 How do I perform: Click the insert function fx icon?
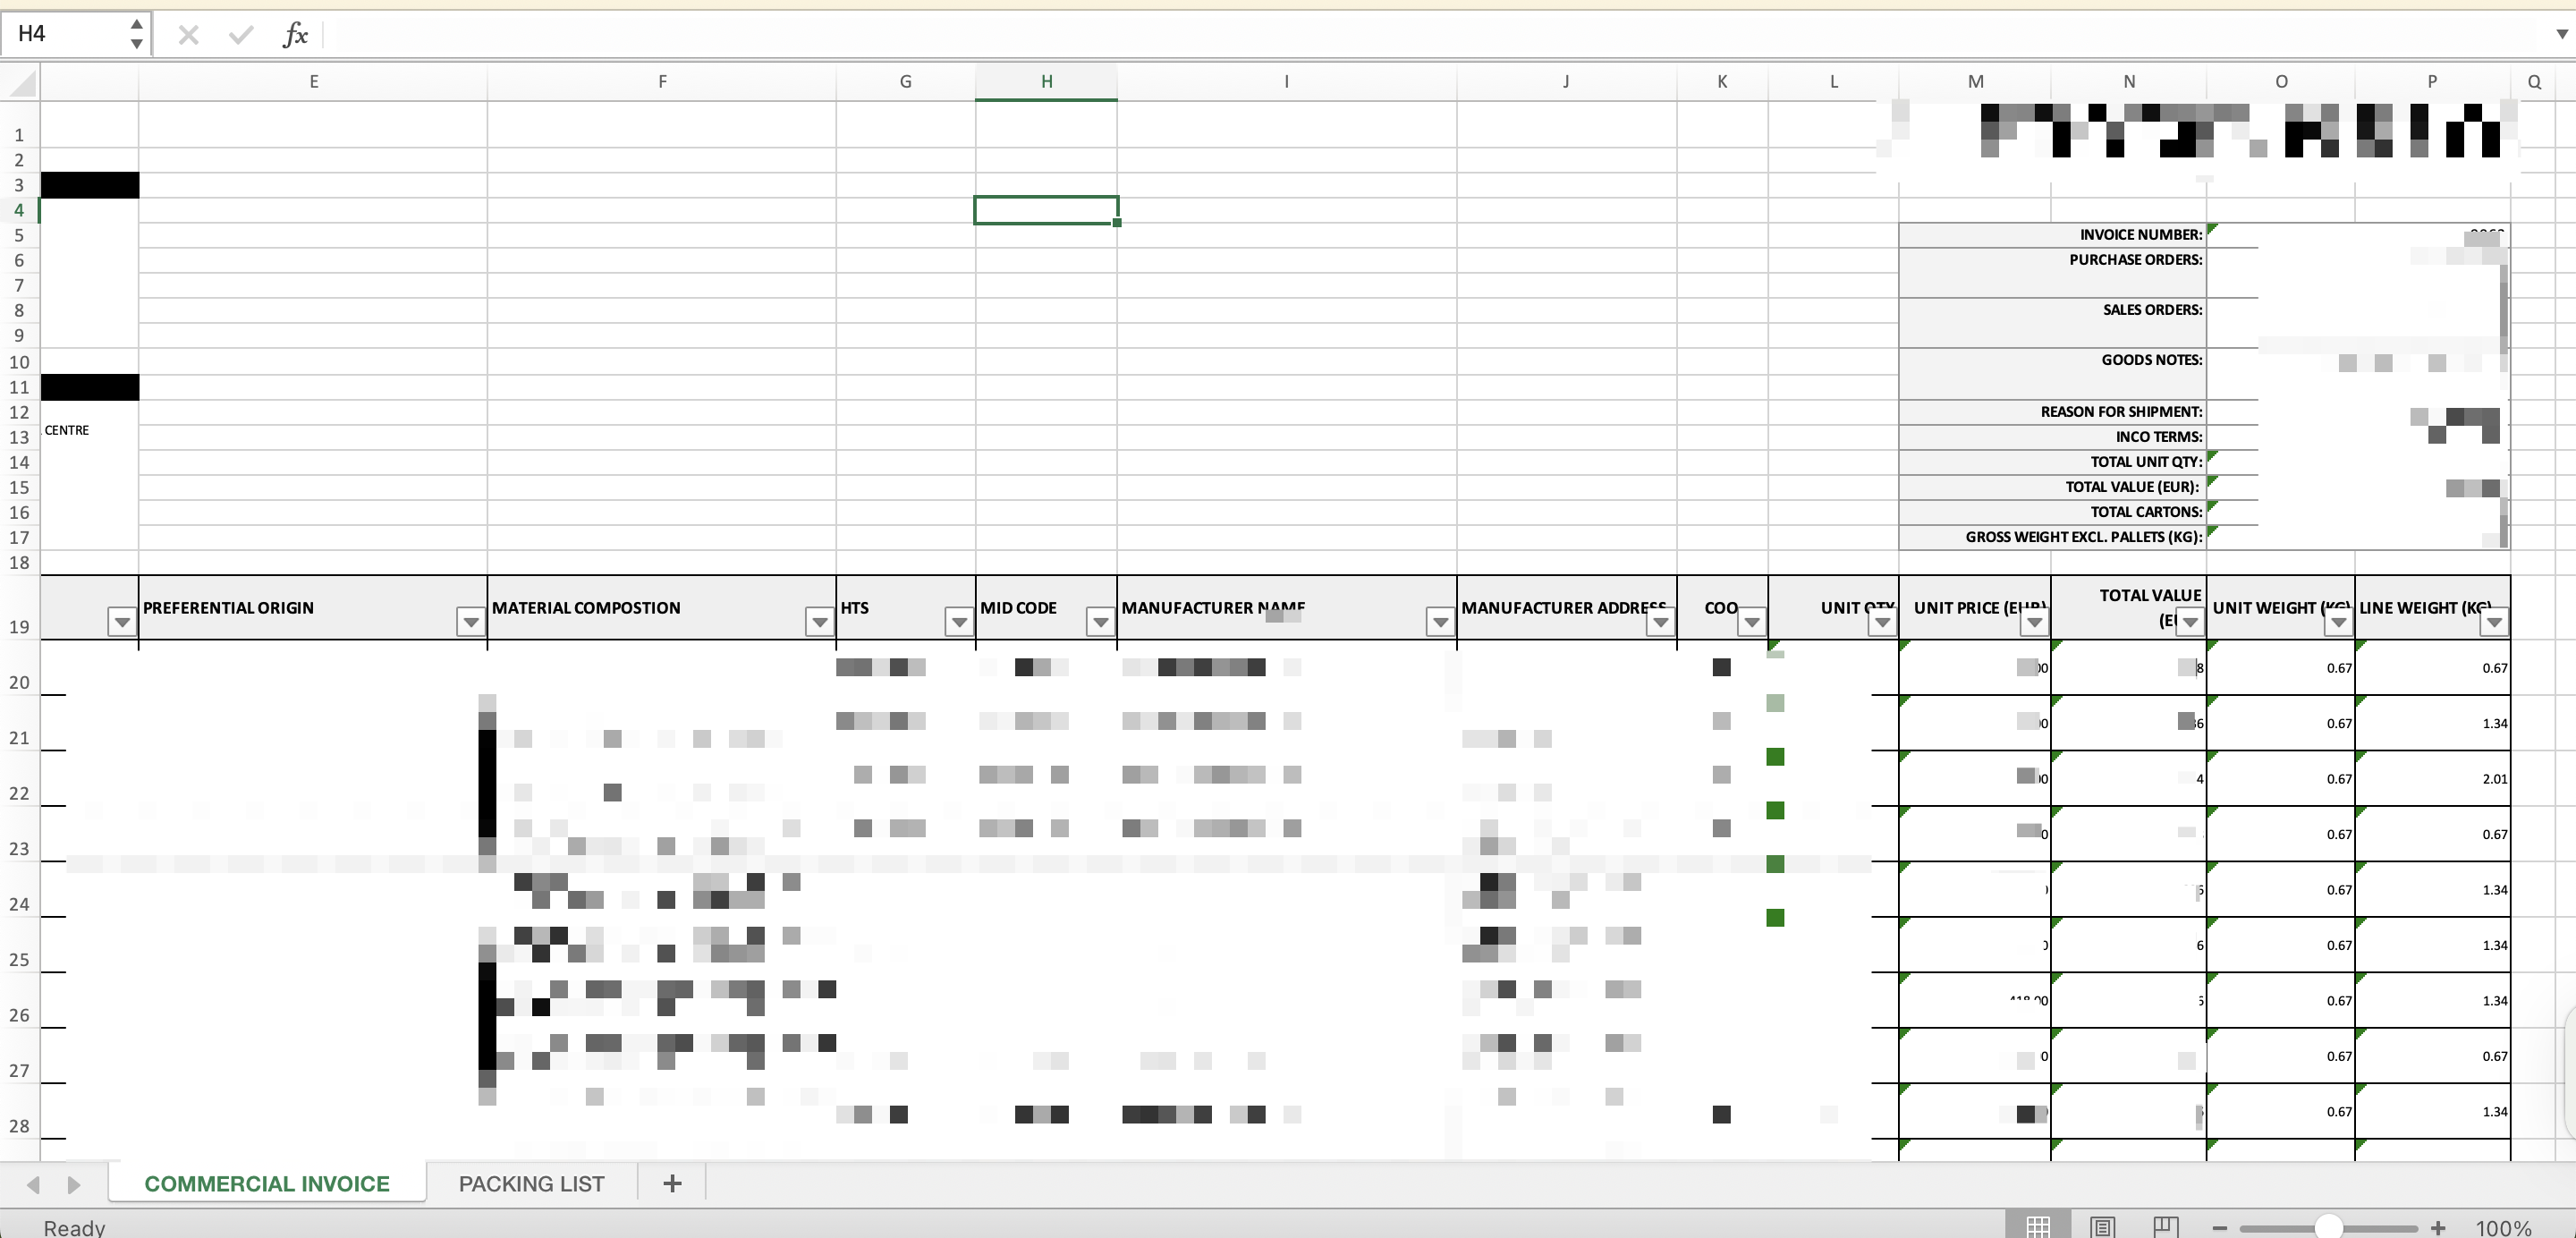pos(295,36)
